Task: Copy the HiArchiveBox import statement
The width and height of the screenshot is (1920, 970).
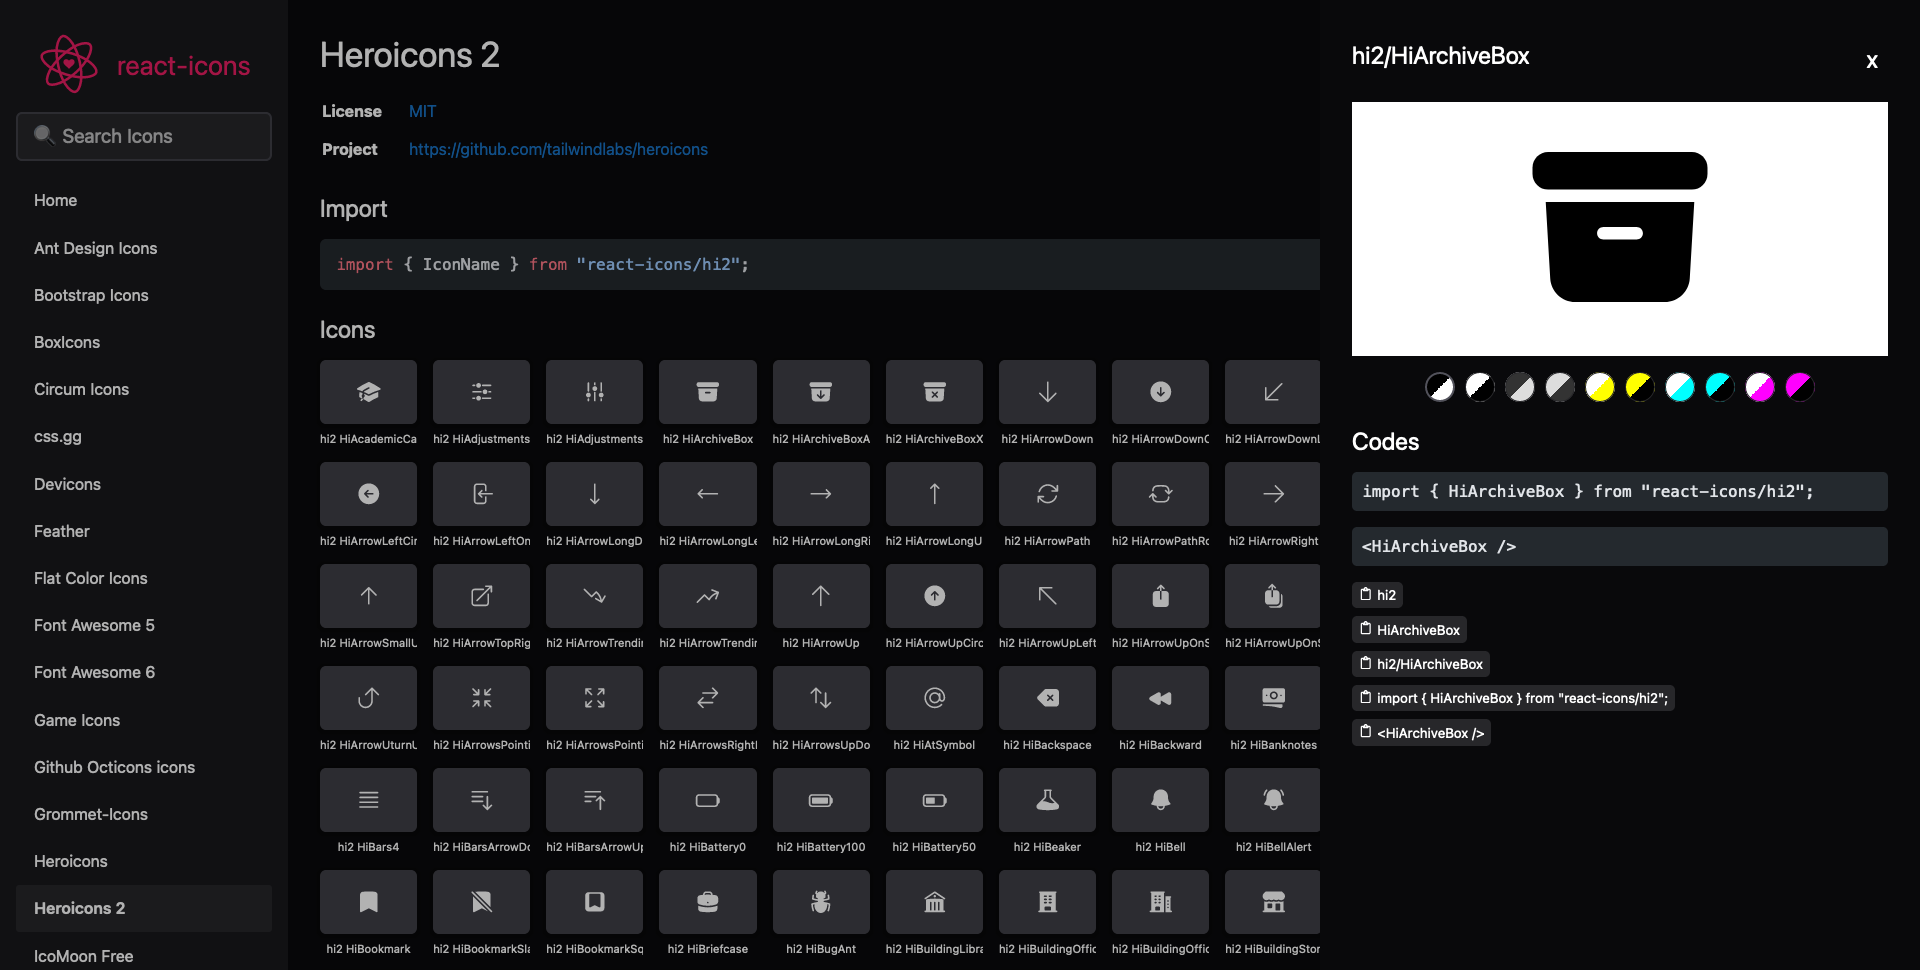Action: (x=1512, y=698)
